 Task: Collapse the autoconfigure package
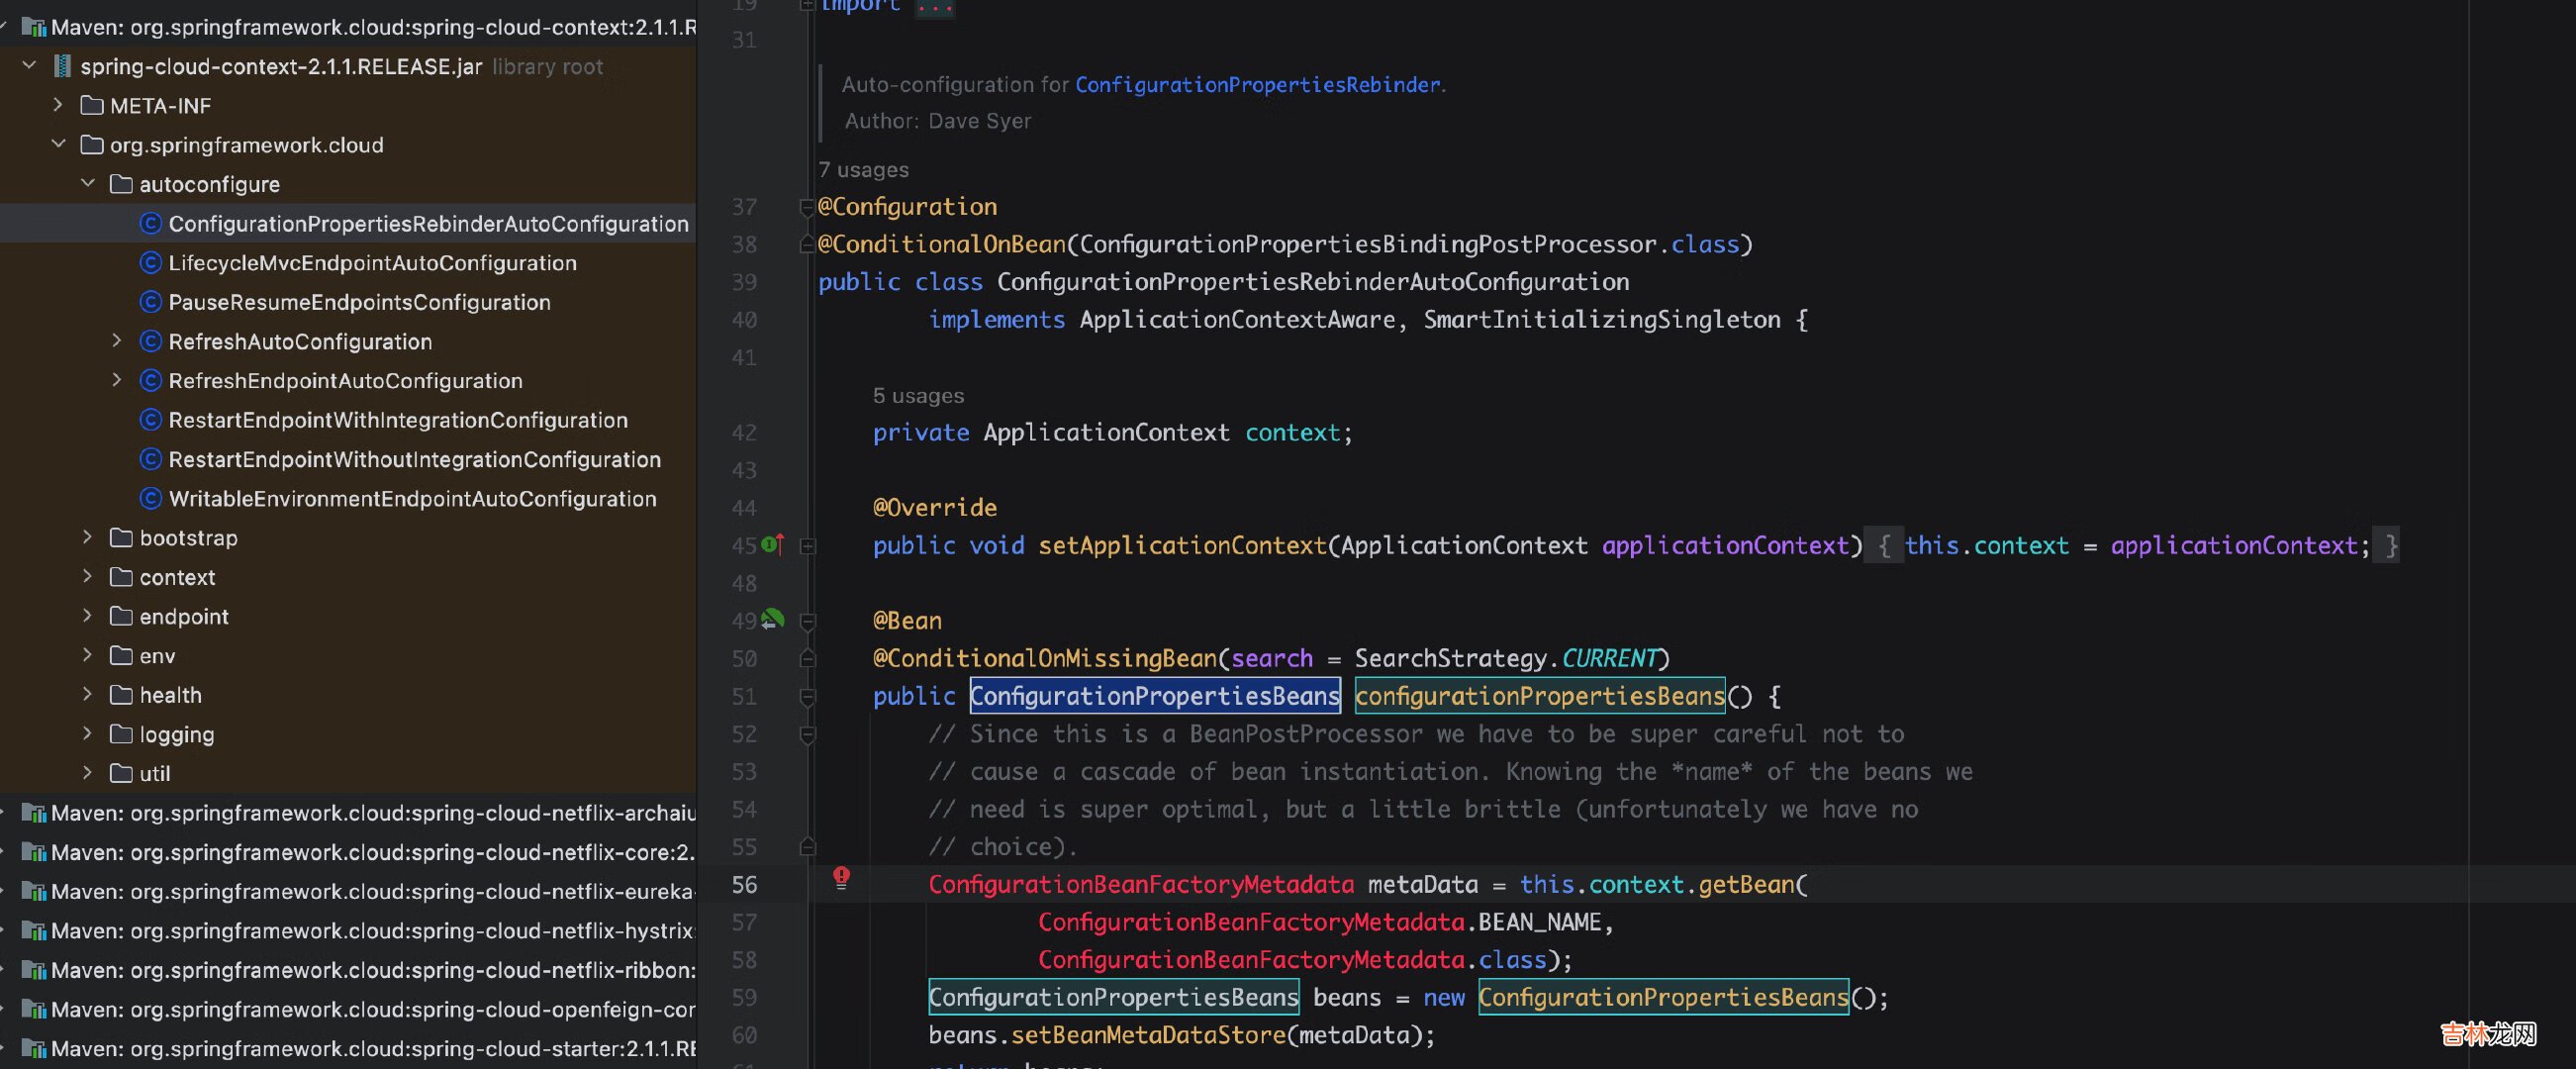click(x=88, y=183)
